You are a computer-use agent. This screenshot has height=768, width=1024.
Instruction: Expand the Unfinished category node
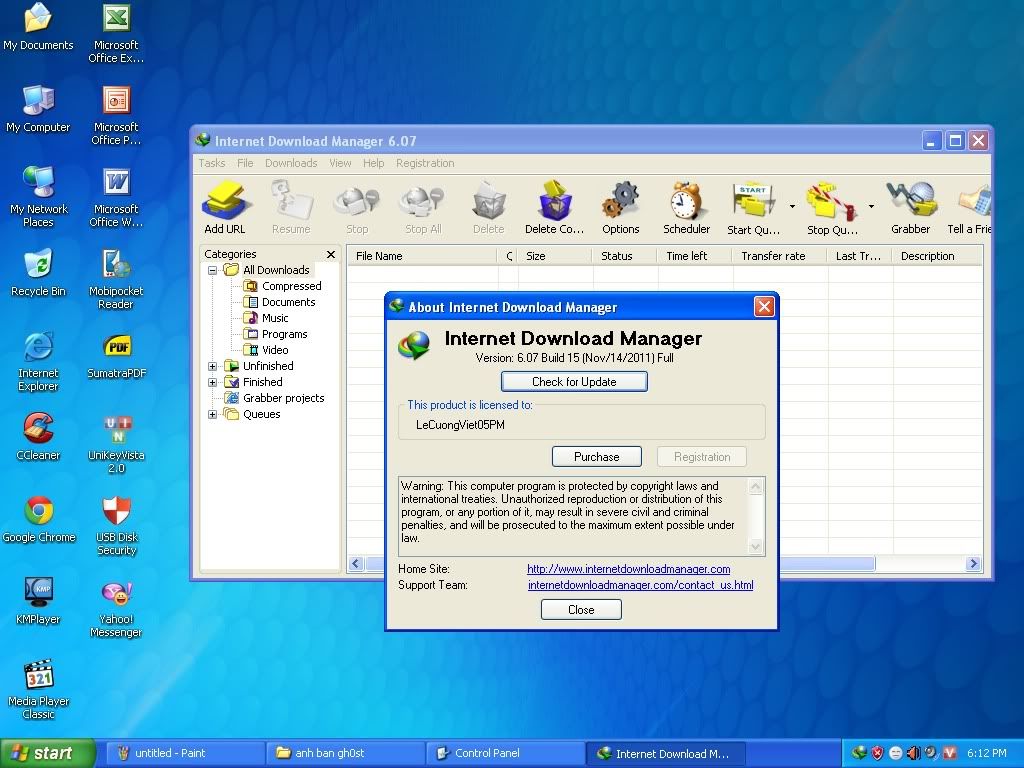point(212,366)
